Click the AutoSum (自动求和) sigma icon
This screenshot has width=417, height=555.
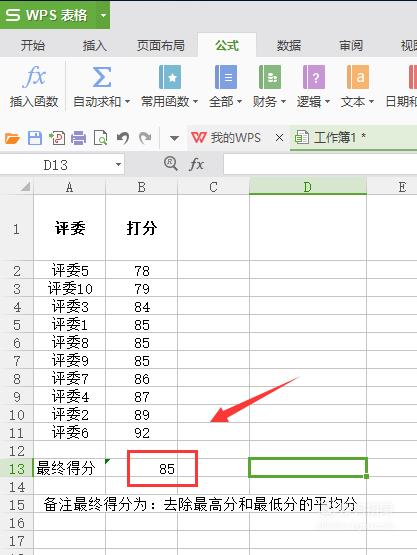click(x=102, y=77)
